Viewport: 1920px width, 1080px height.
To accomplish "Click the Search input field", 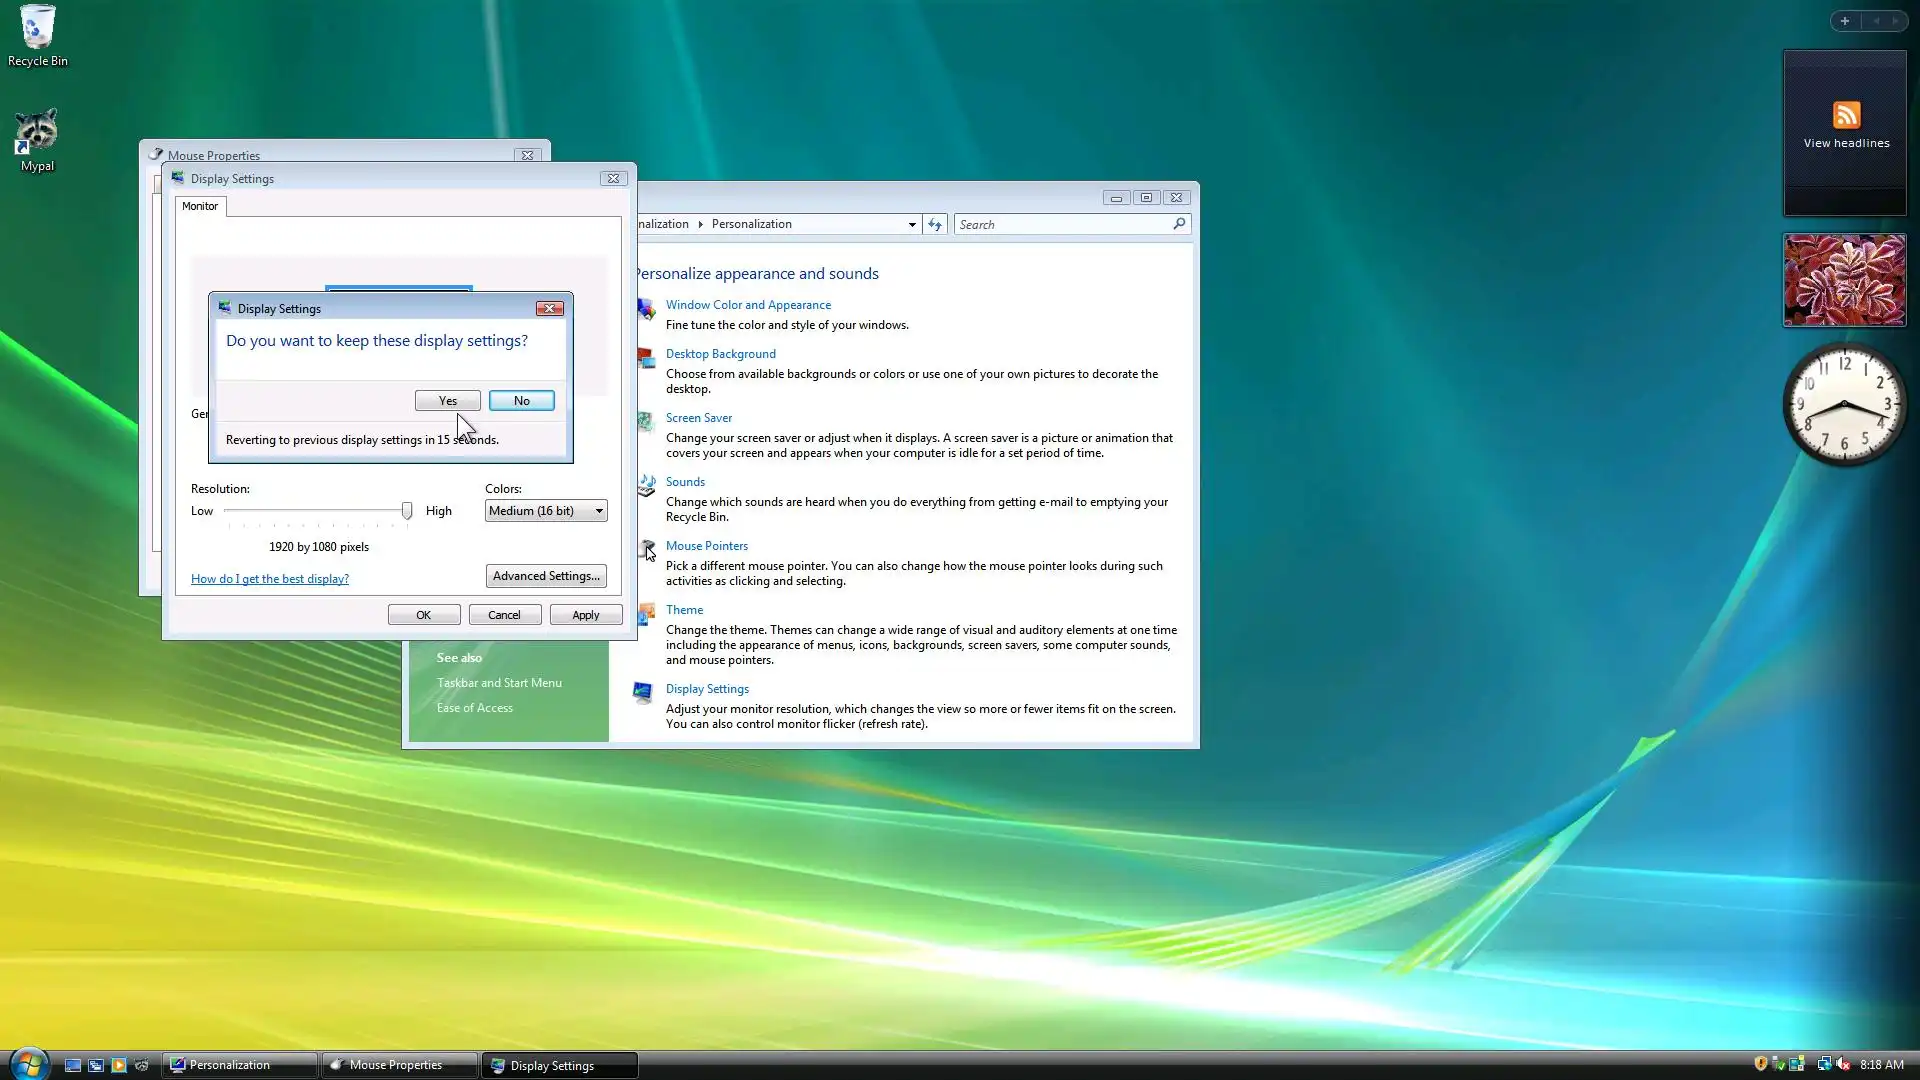I will coord(1062,224).
